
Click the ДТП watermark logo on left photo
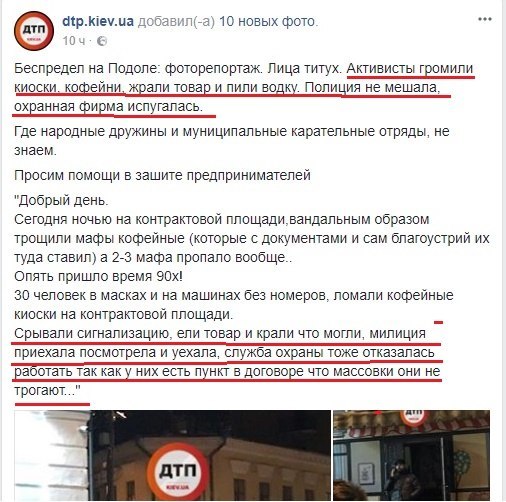click(178, 471)
